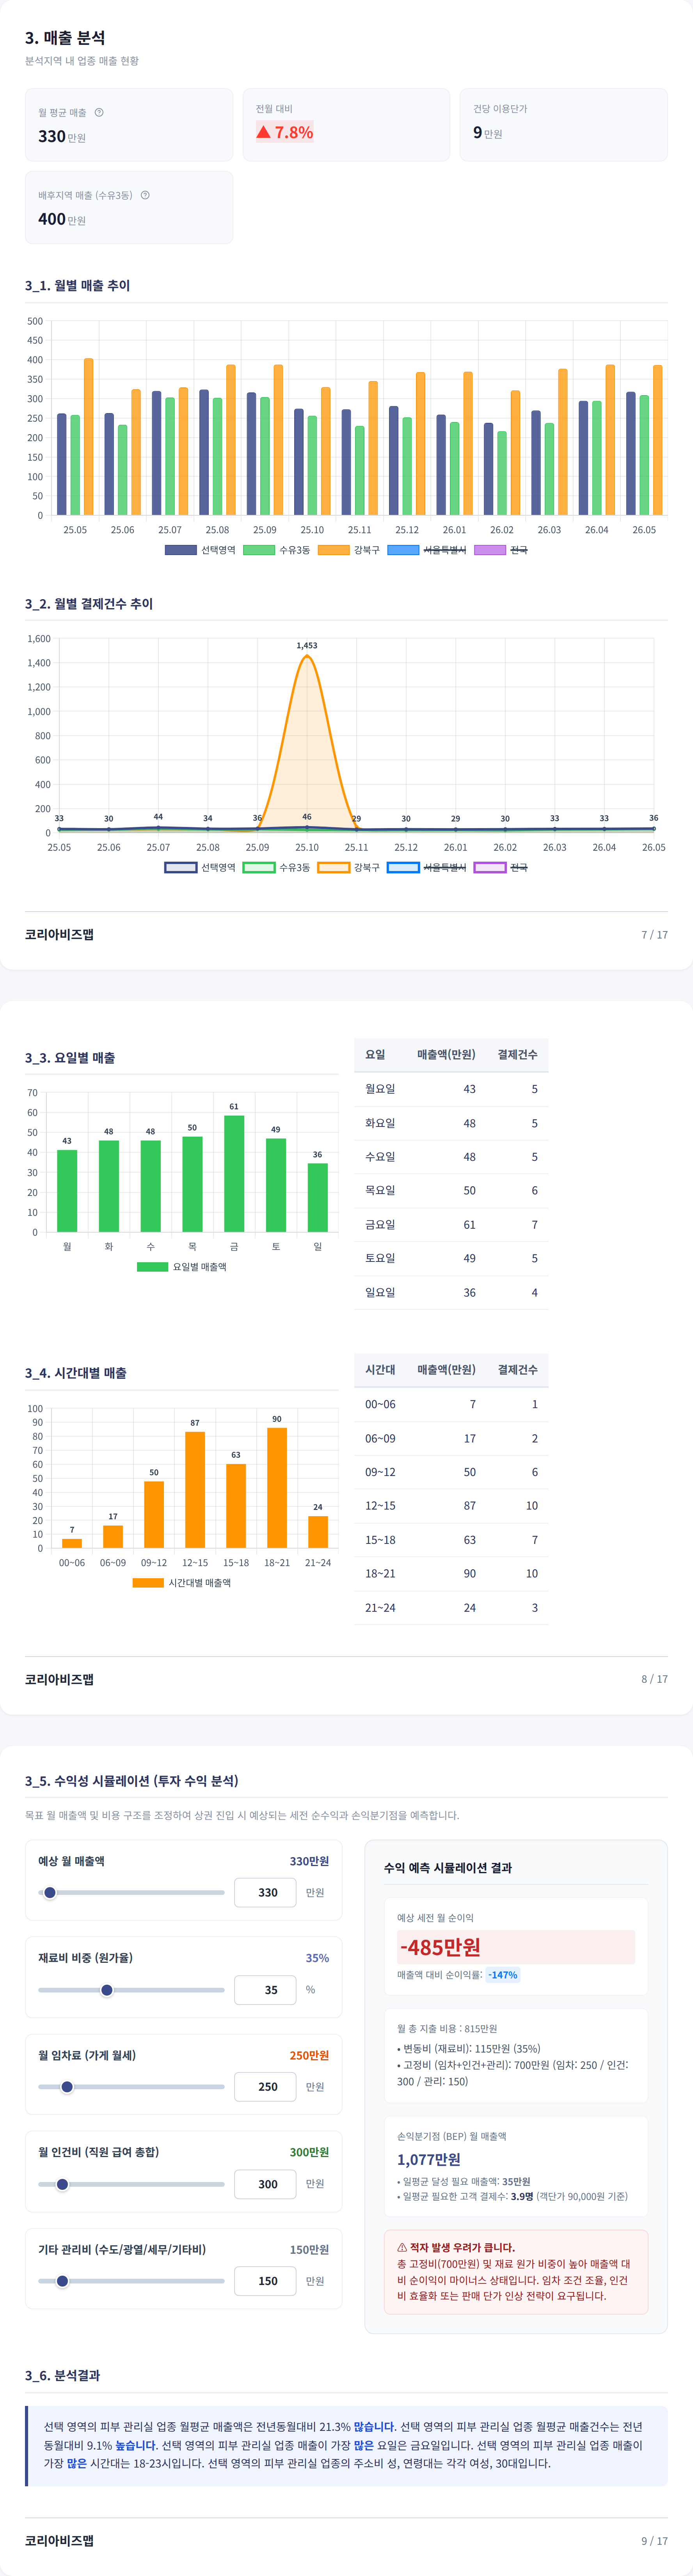Select the 18~21 row in time table
Viewport: 693px width, 2576px height.
[451, 1574]
